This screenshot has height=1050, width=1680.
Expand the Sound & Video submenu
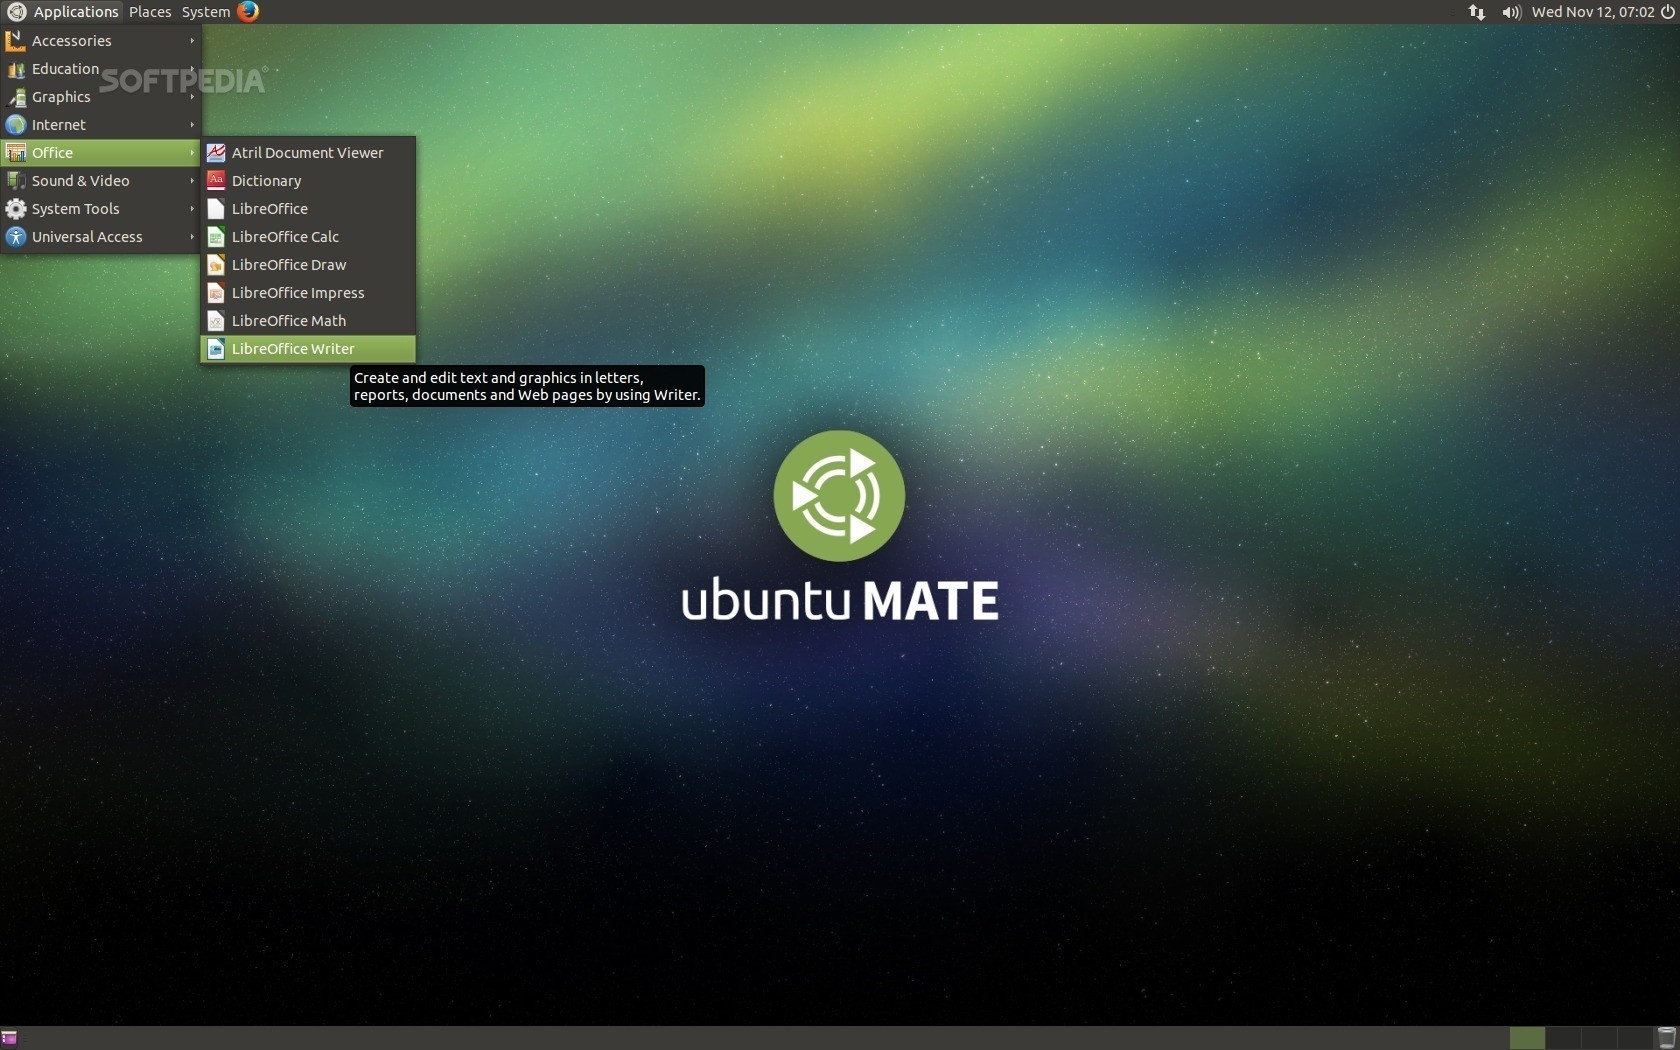pos(80,181)
